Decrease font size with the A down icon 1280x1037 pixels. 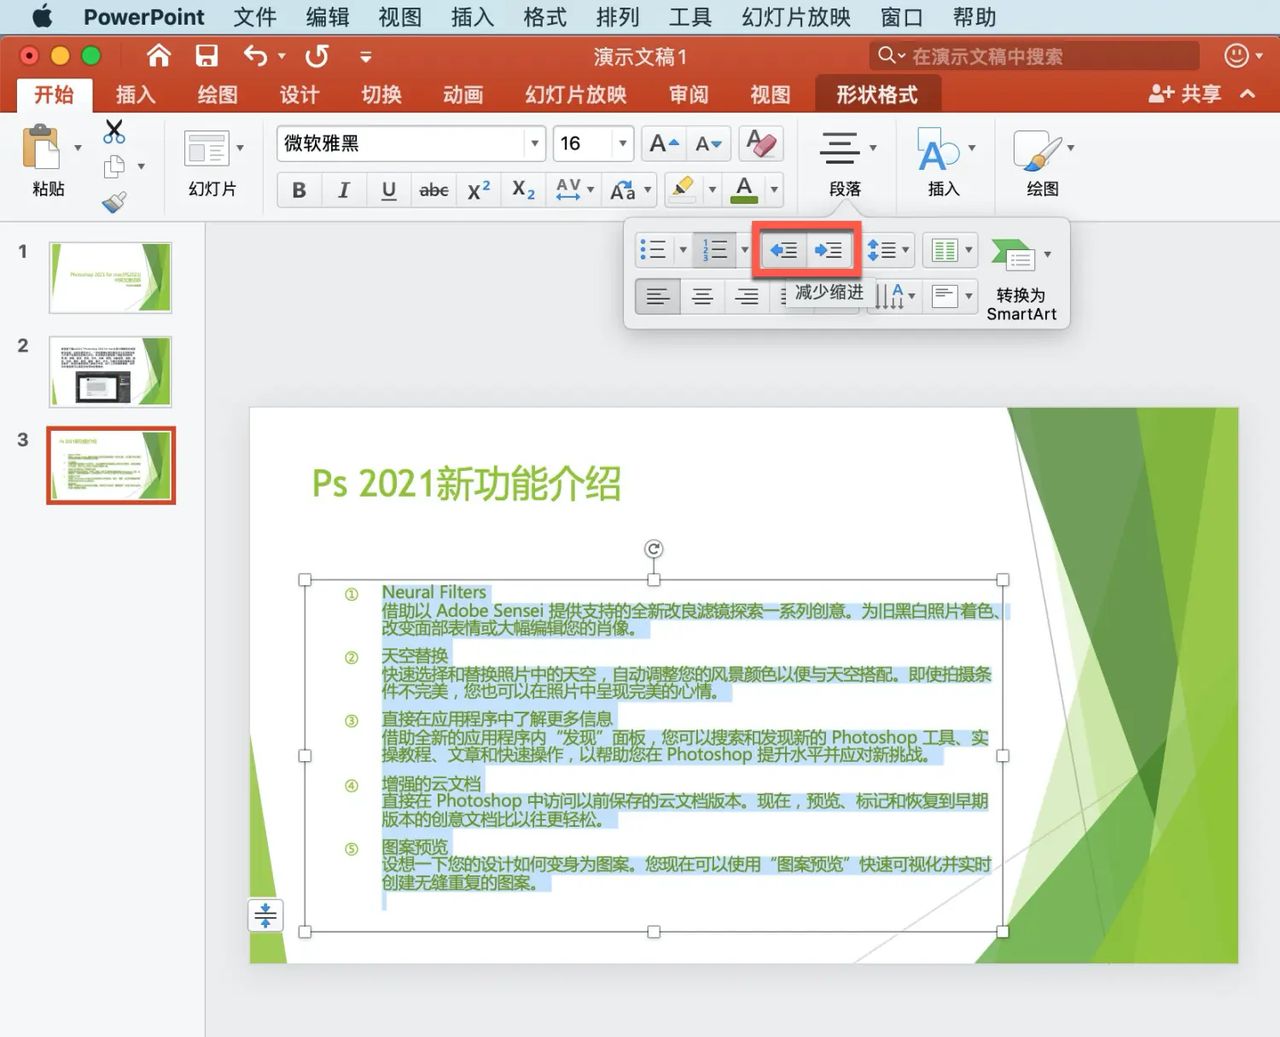pyautogui.click(x=709, y=144)
